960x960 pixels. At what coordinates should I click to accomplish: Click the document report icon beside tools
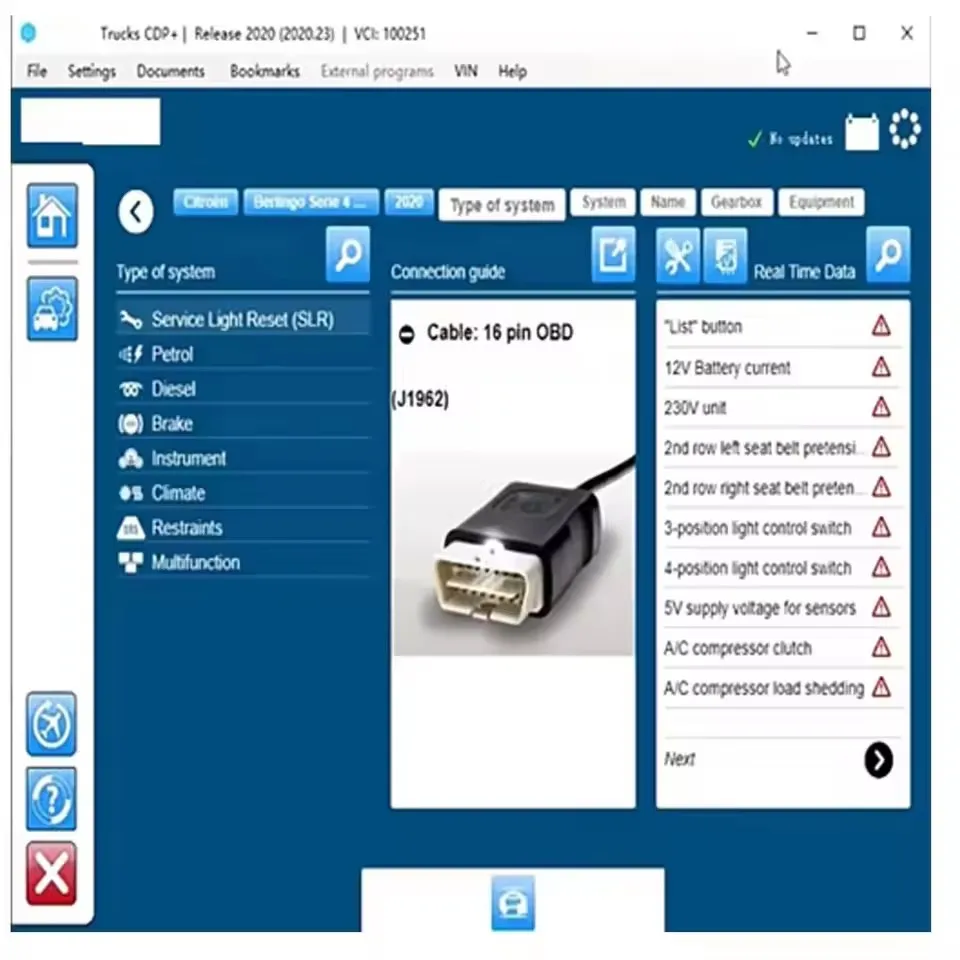pyautogui.click(x=726, y=255)
